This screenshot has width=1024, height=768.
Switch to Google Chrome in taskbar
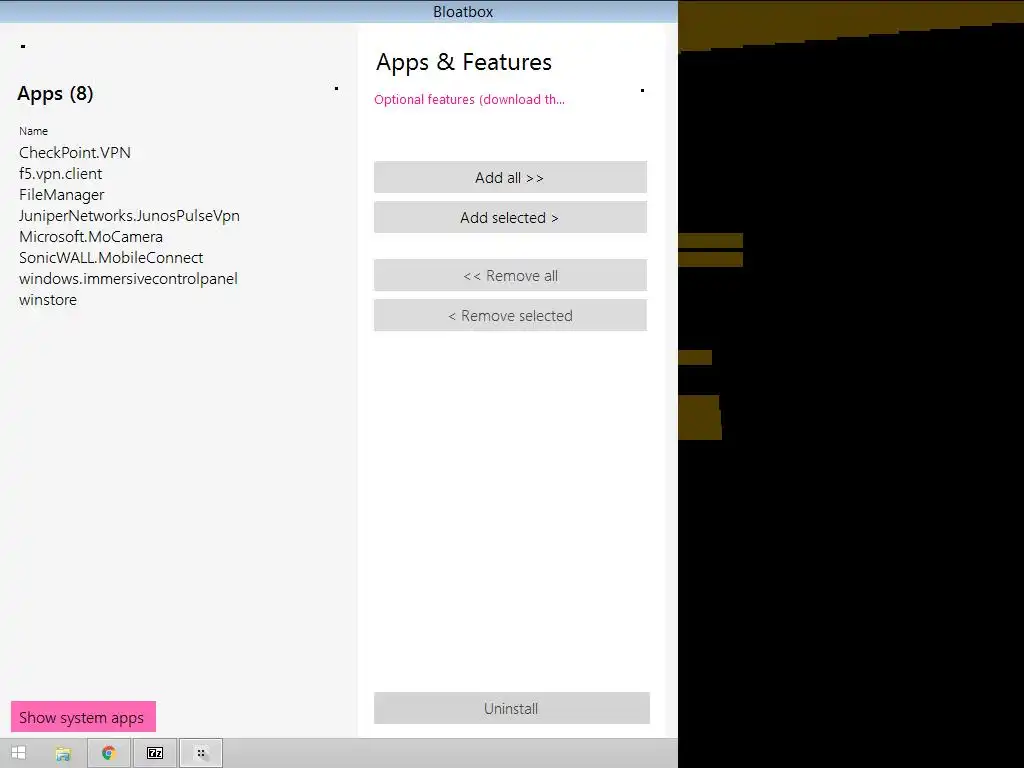point(109,753)
